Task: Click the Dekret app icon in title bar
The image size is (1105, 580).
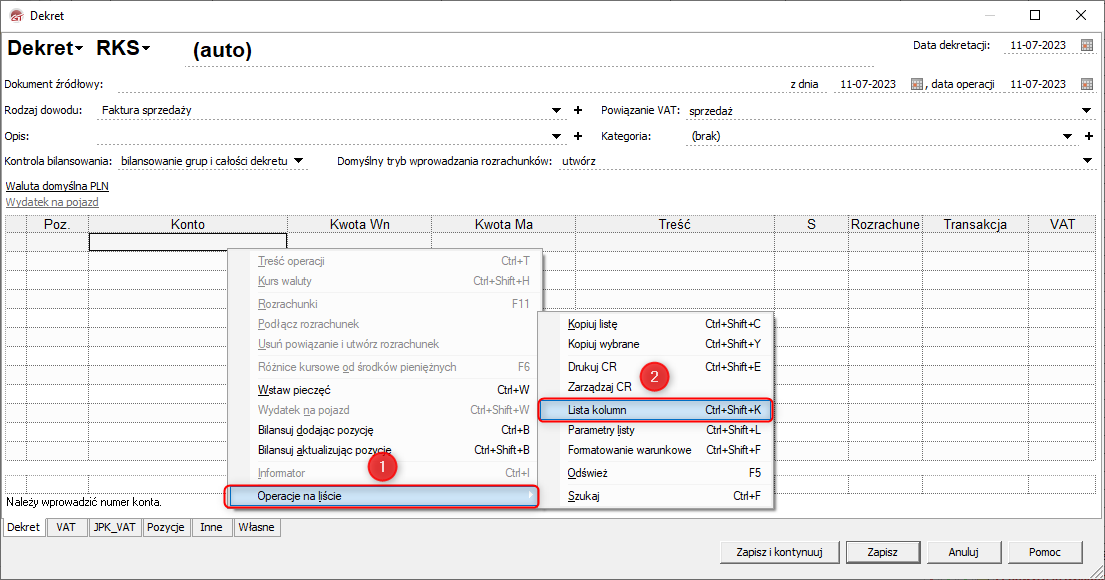Action: (x=14, y=15)
